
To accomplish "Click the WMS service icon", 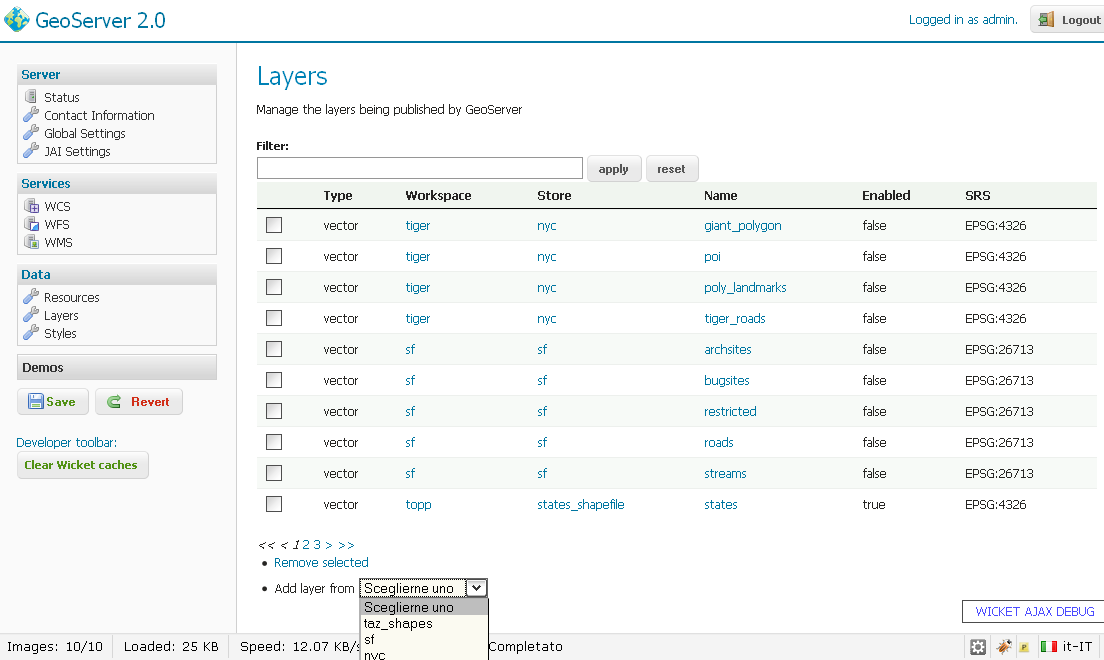I will (x=32, y=242).
